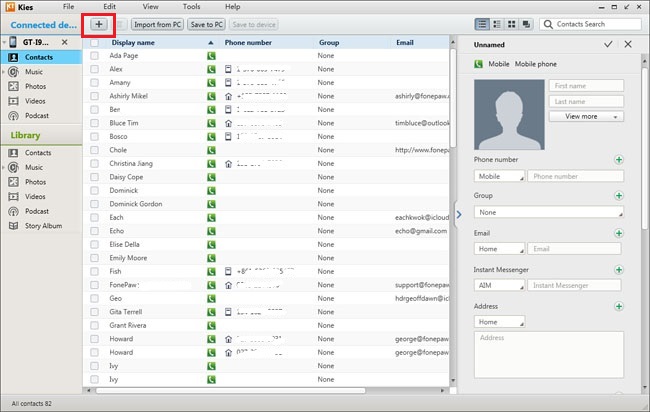Add another phone number with the green plus
Image resolution: width=650 pixels, height=412 pixels.
pyautogui.click(x=618, y=160)
